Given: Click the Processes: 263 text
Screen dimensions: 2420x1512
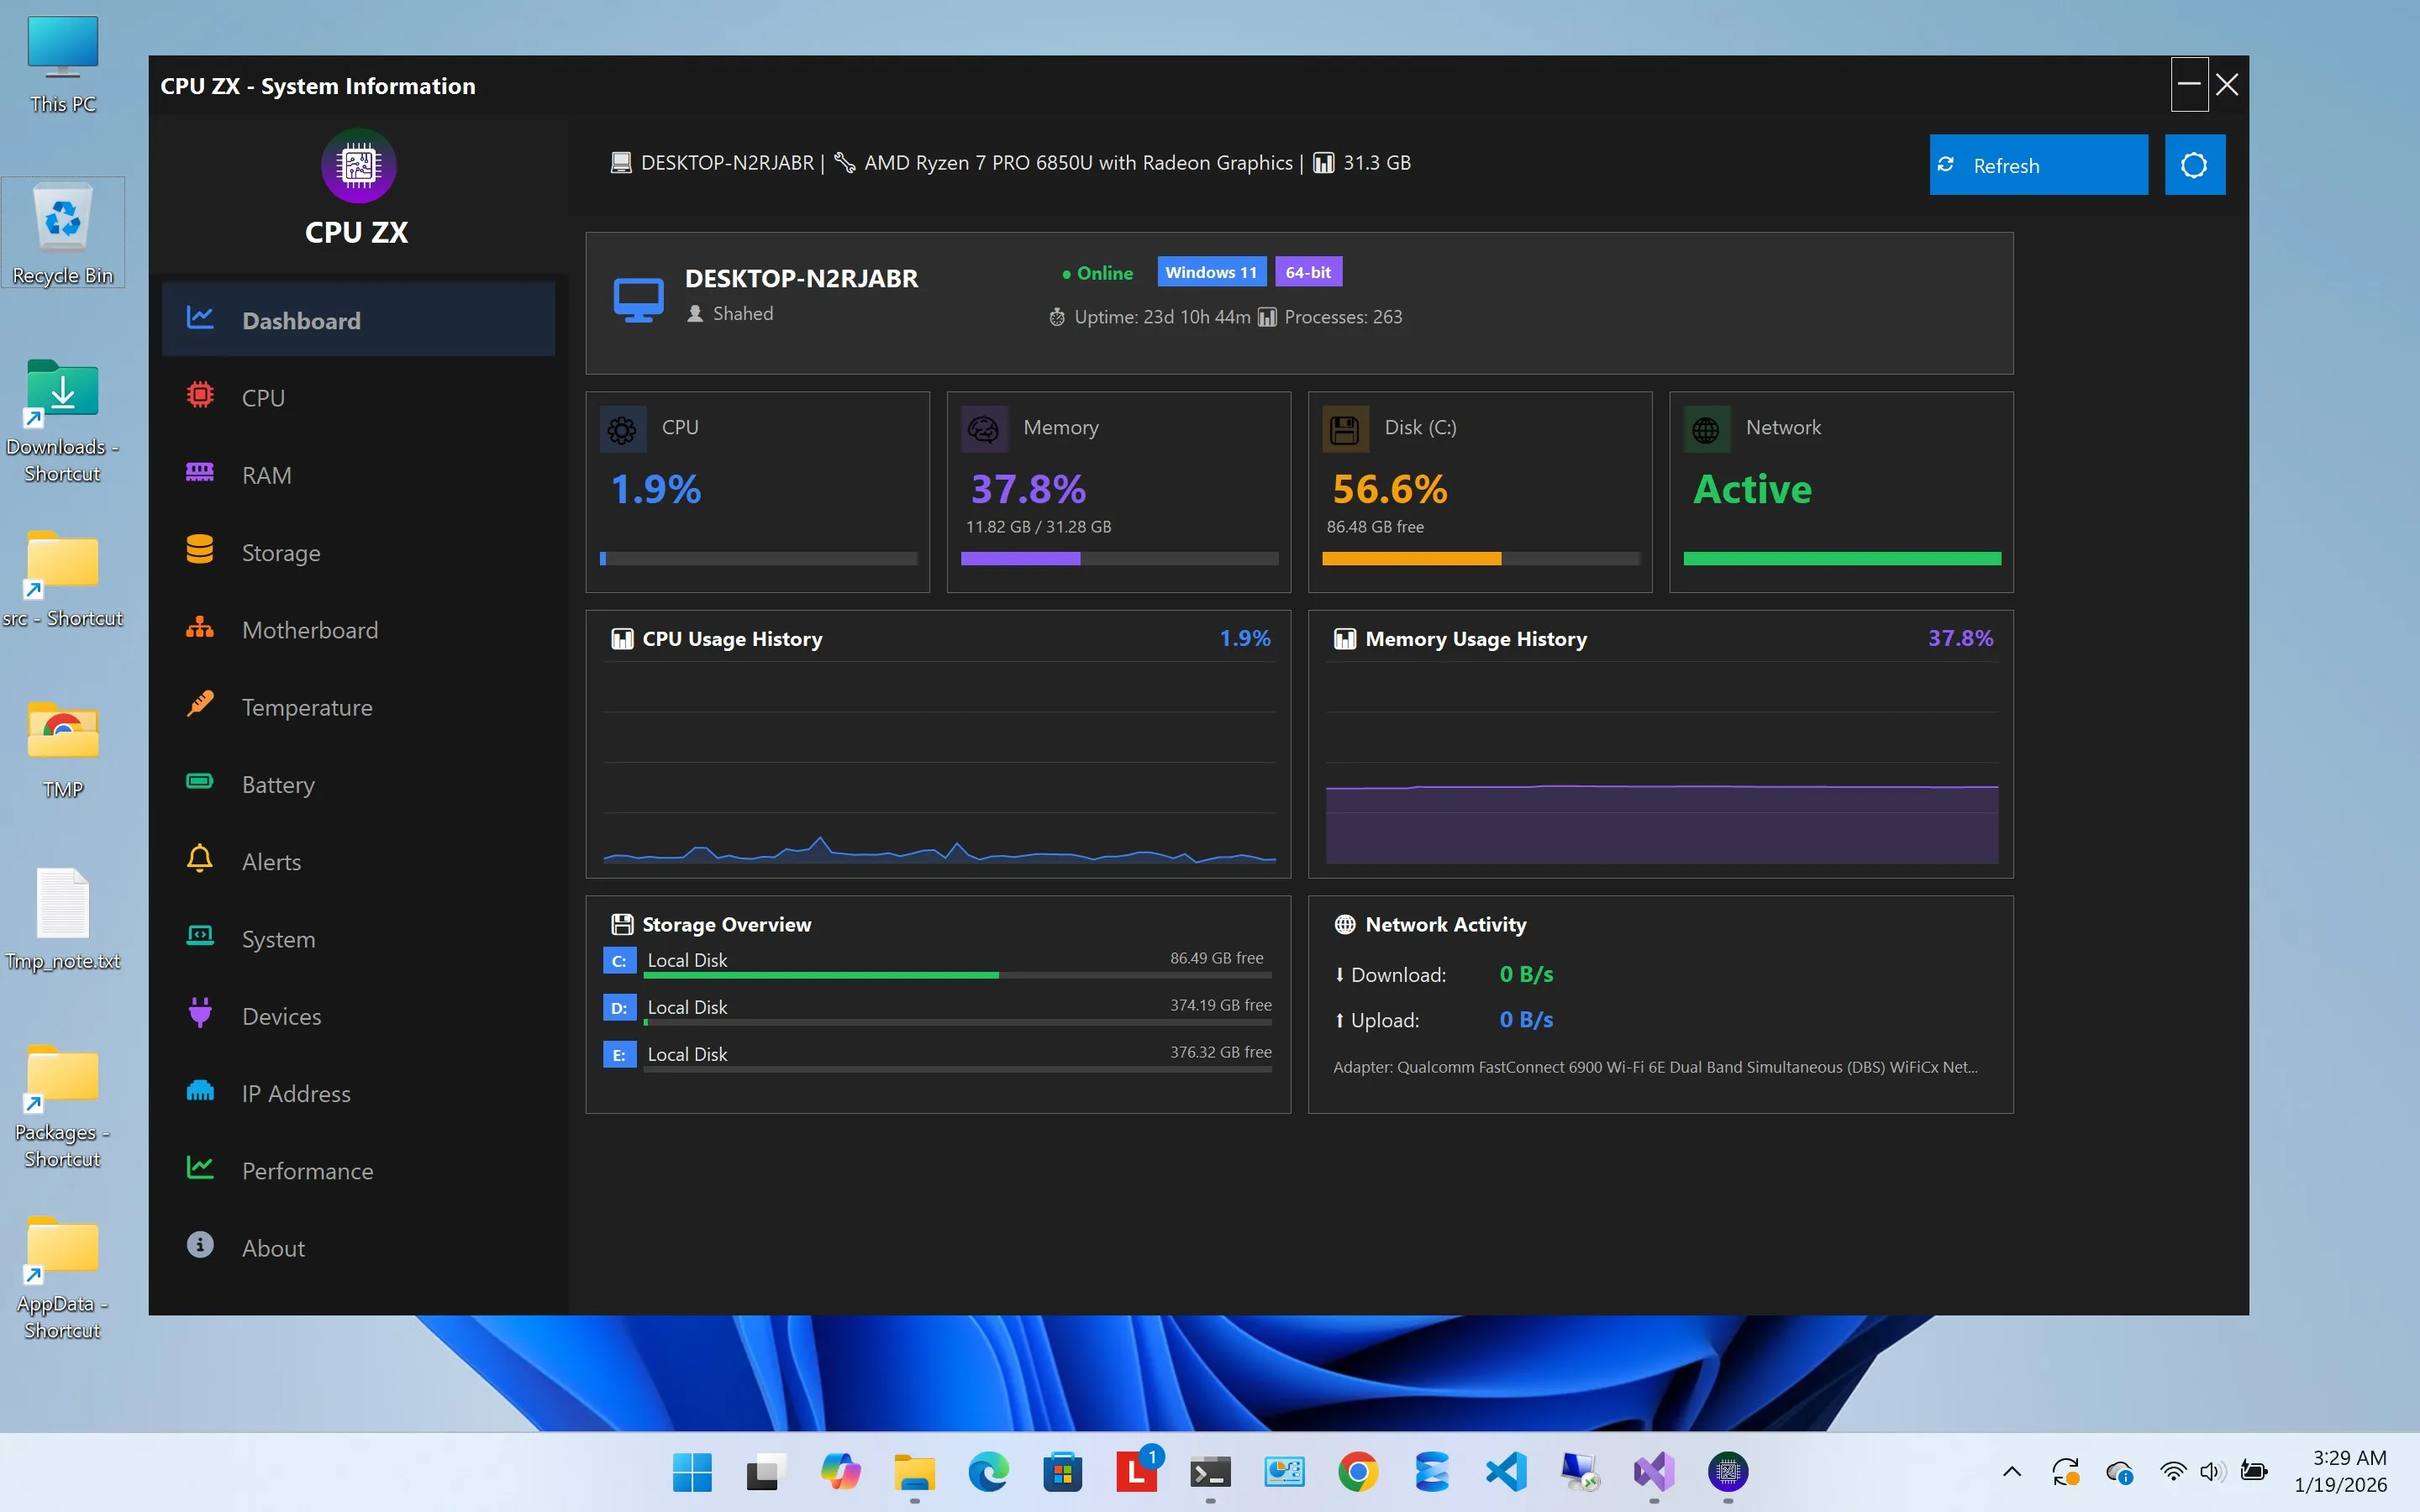Looking at the screenshot, I should (1343, 317).
